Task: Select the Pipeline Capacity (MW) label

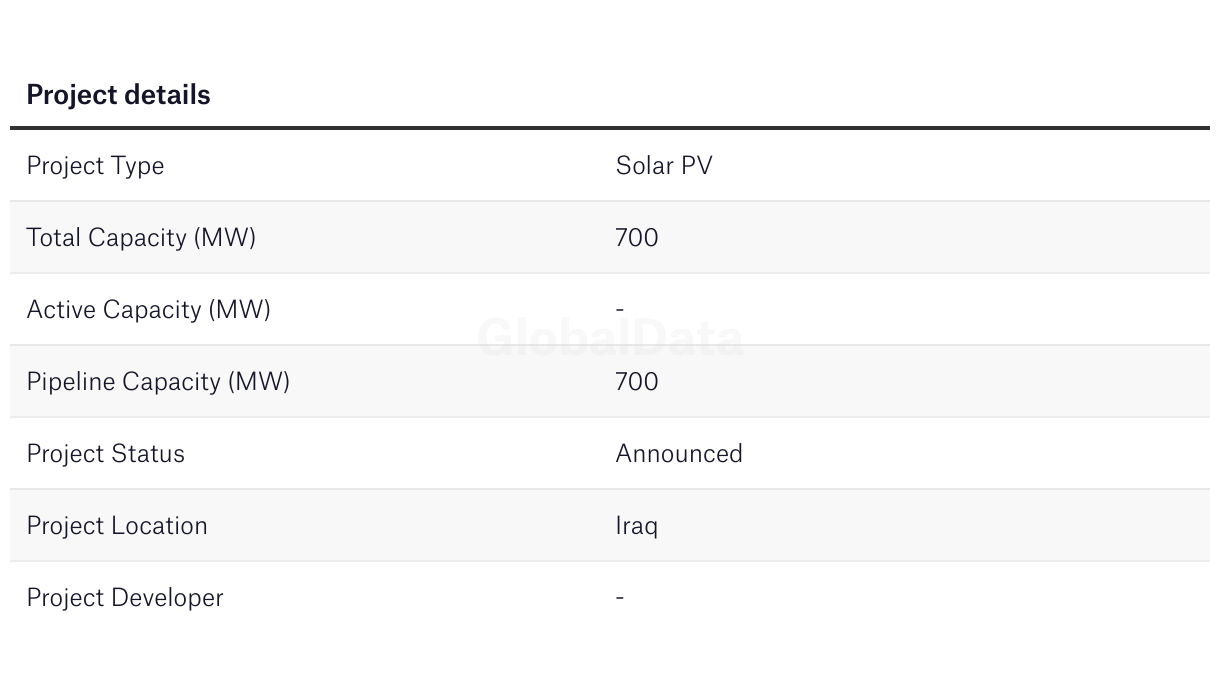Action: 158,382
